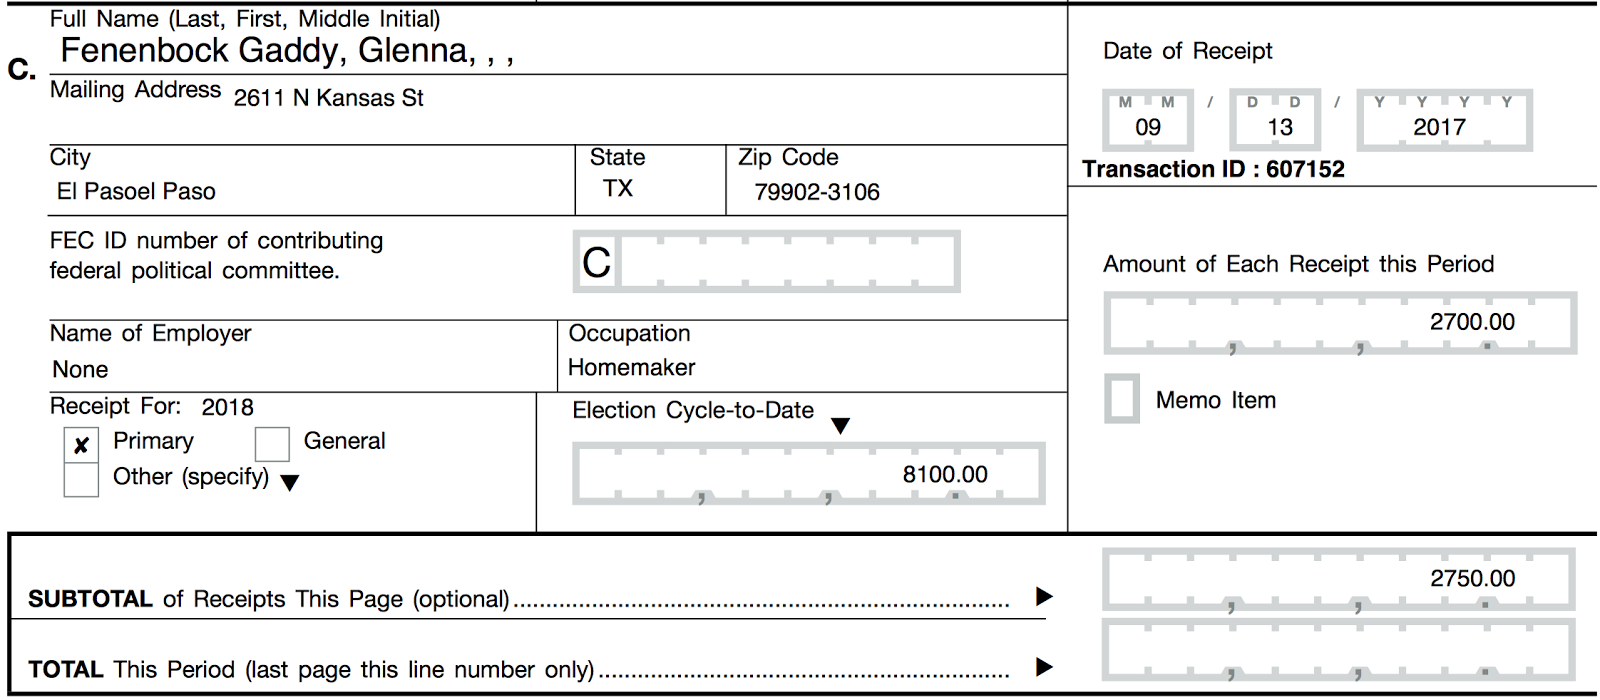The image size is (1600, 700).
Task: Check the Primary checkbox
Action: (81, 445)
